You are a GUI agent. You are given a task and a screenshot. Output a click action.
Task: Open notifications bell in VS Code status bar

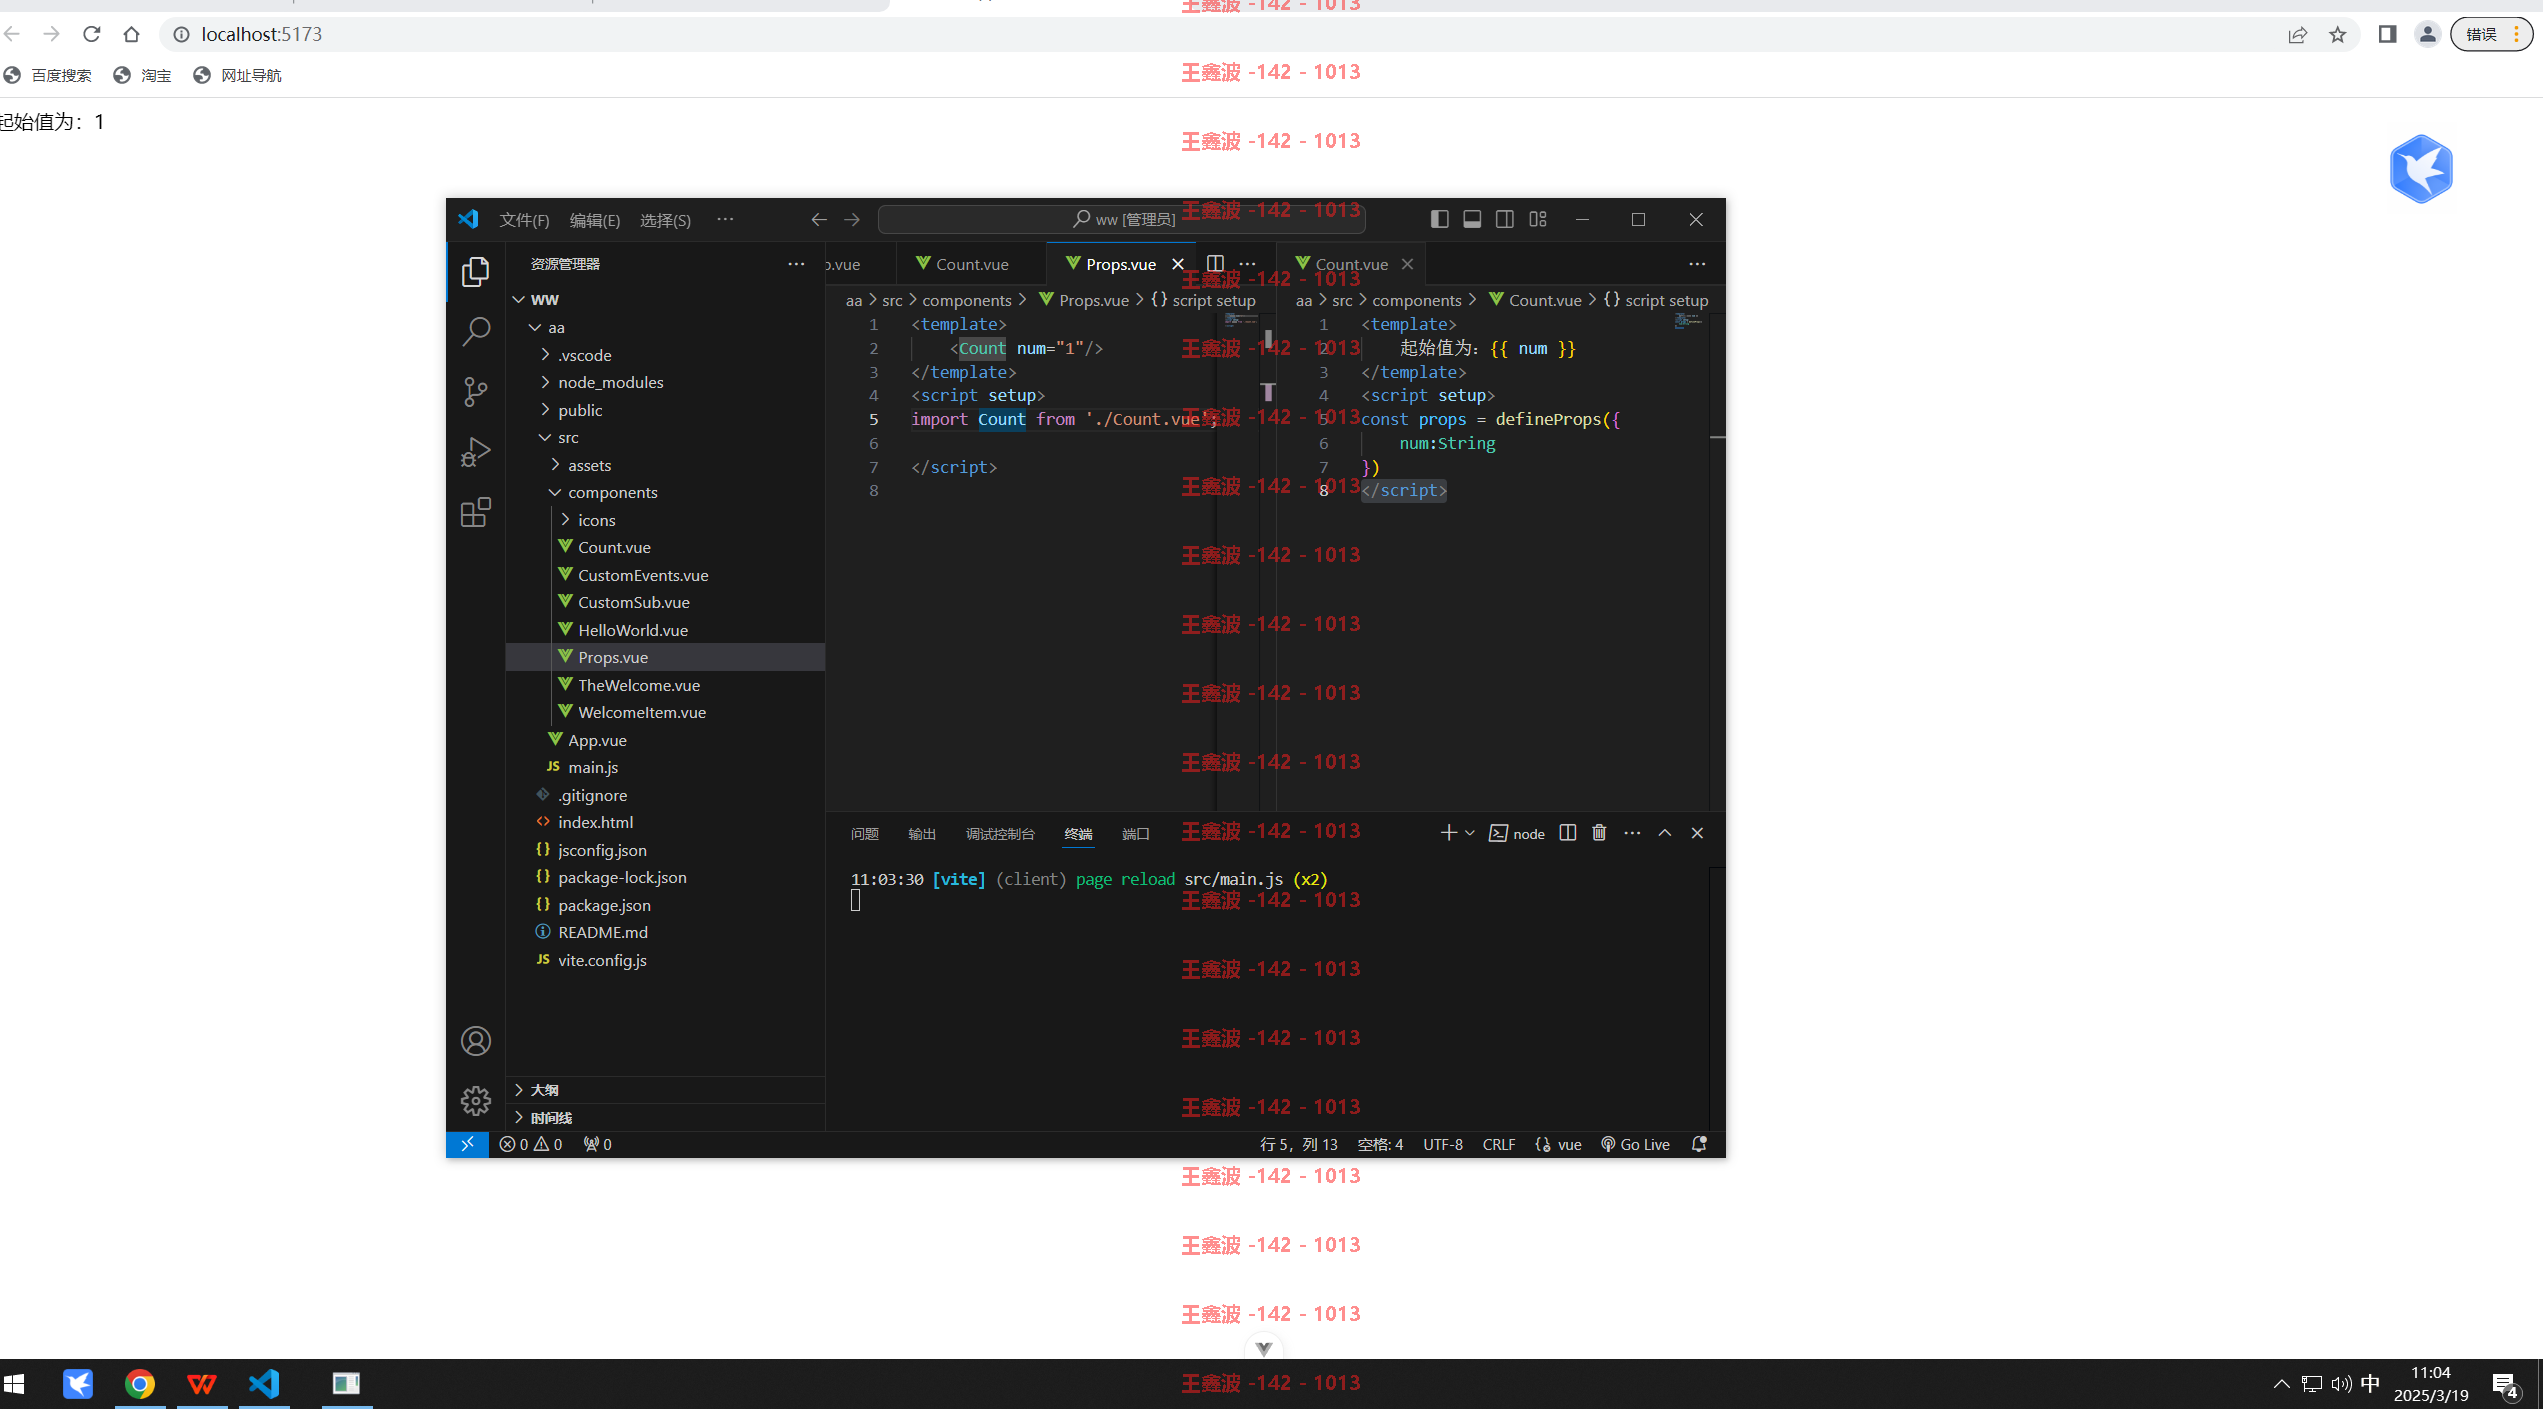click(1699, 1144)
